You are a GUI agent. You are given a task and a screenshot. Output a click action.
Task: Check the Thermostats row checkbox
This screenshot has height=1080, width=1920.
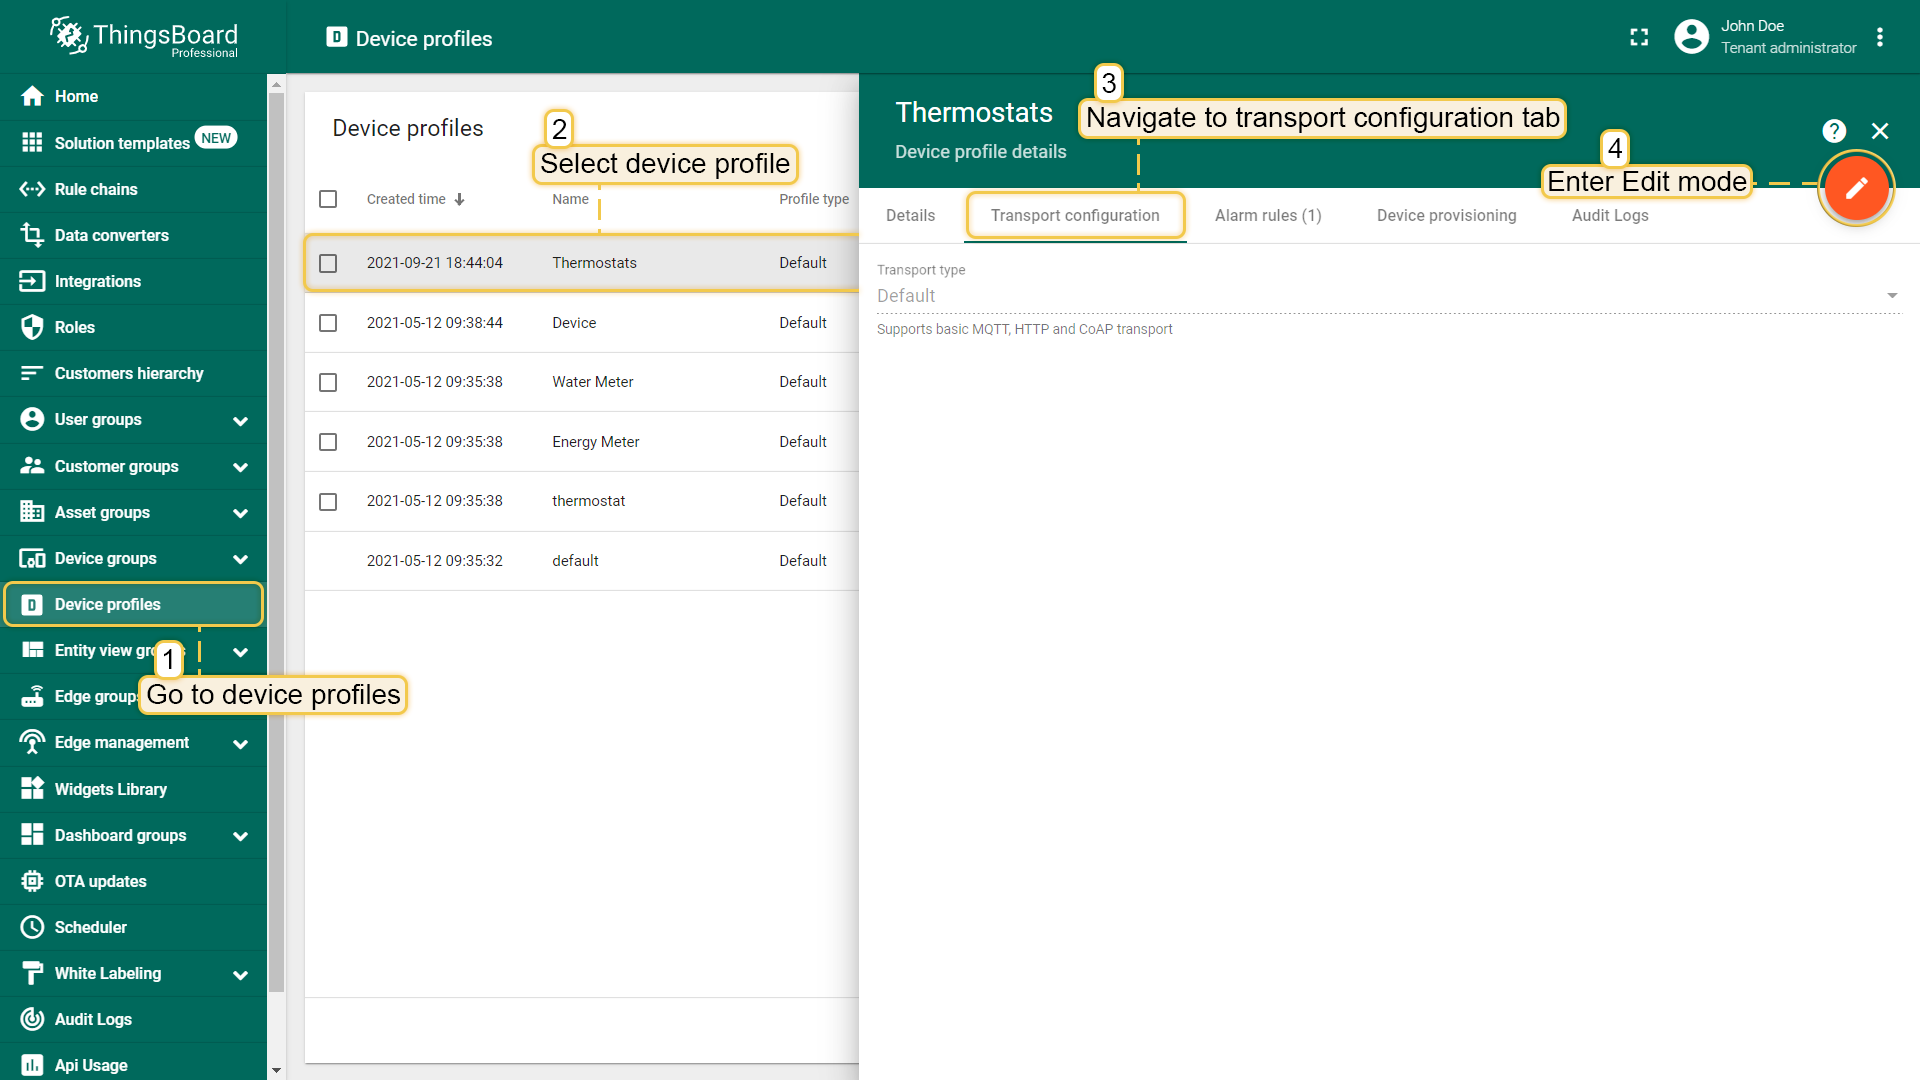pyautogui.click(x=328, y=263)
